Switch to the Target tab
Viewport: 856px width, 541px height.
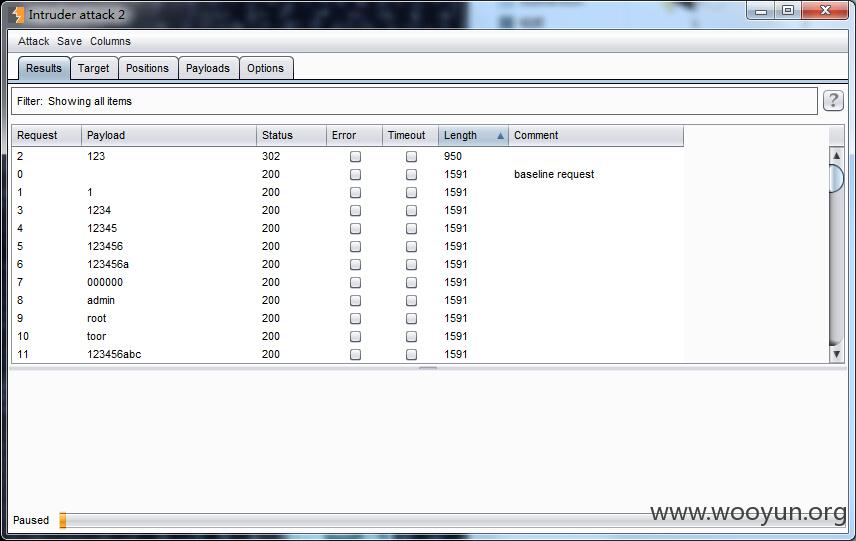click(x=93, y=68)
